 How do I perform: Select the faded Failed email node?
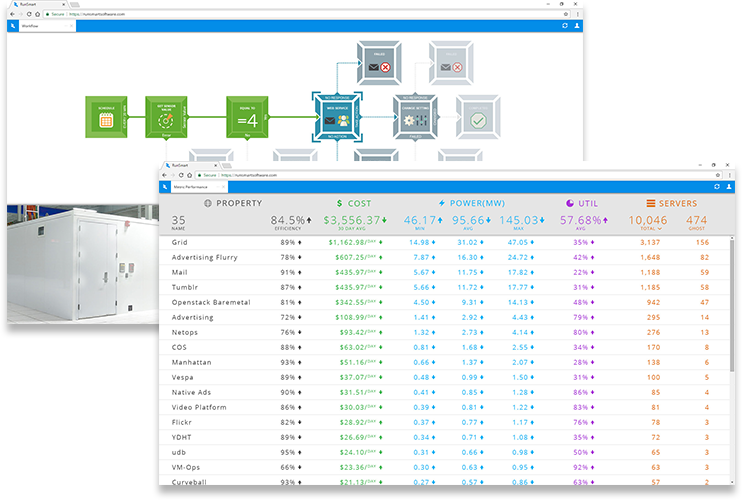[x=451, y=63]
